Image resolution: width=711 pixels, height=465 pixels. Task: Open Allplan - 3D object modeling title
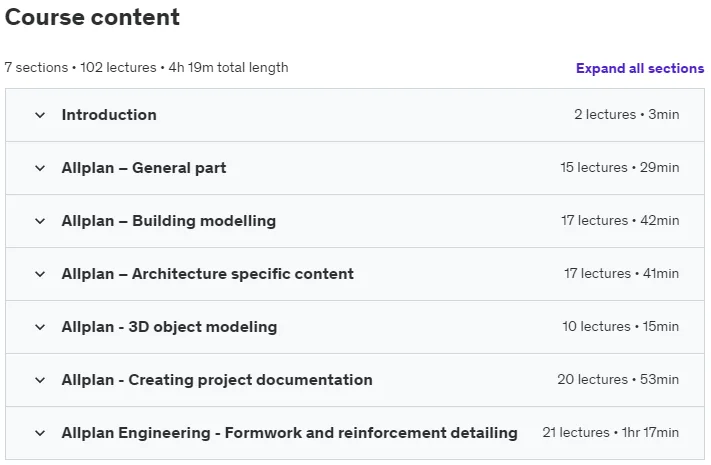[169, 327]
